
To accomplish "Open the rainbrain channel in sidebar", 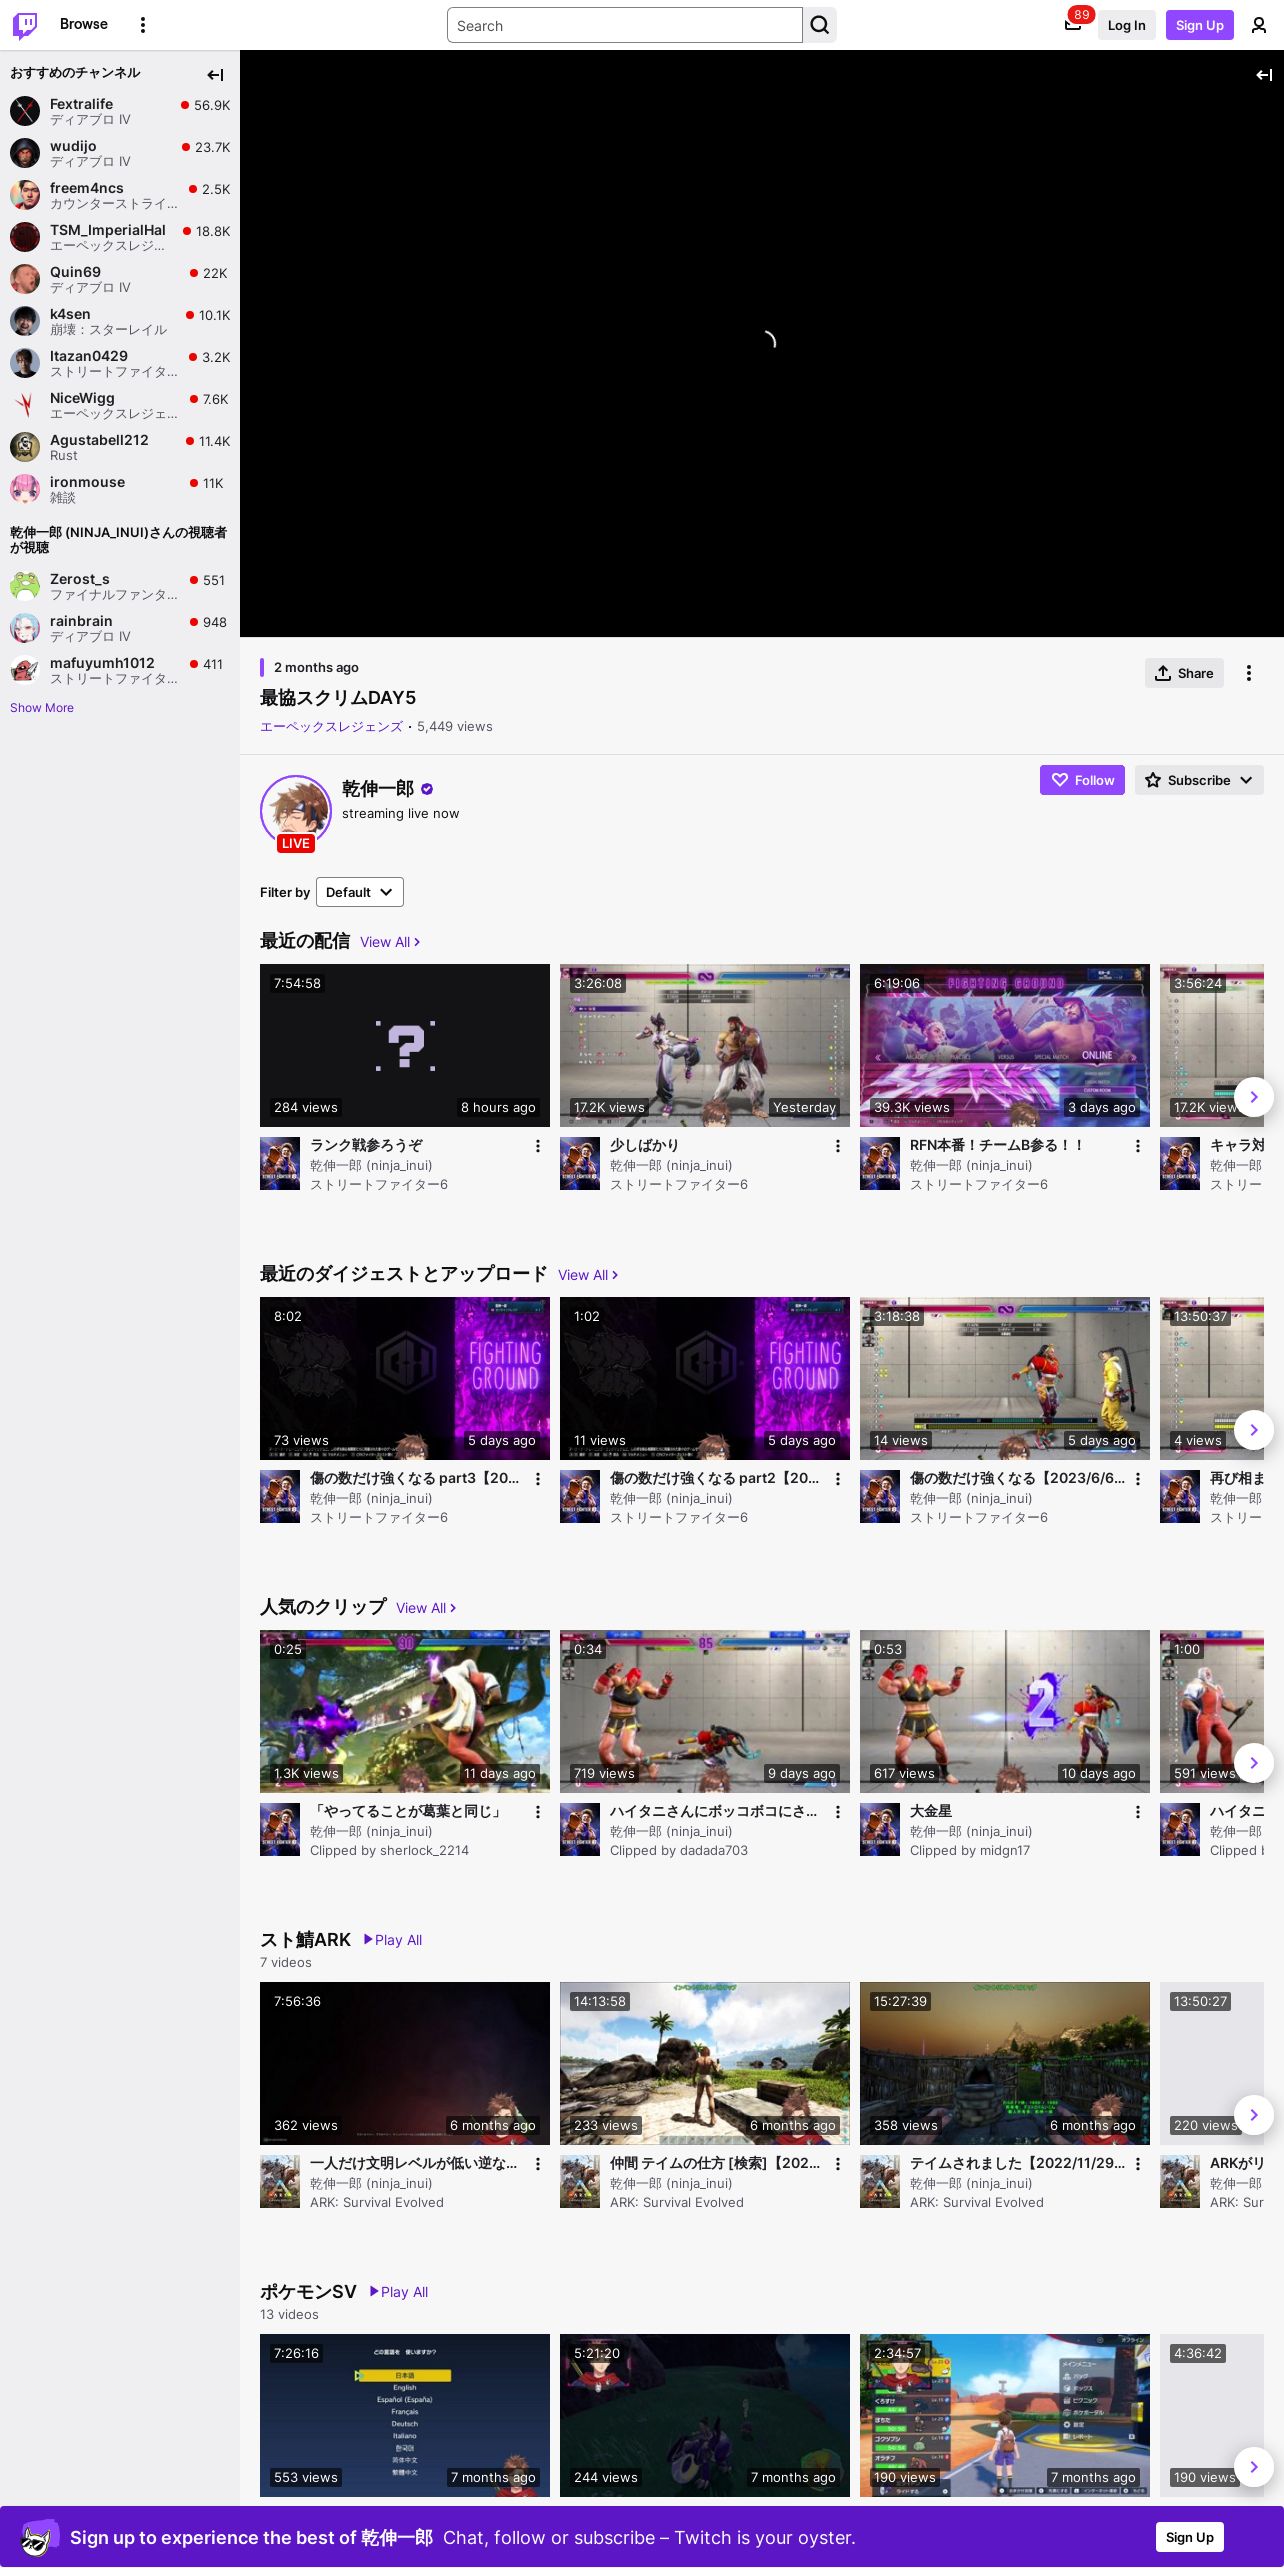I will (120, 628).
